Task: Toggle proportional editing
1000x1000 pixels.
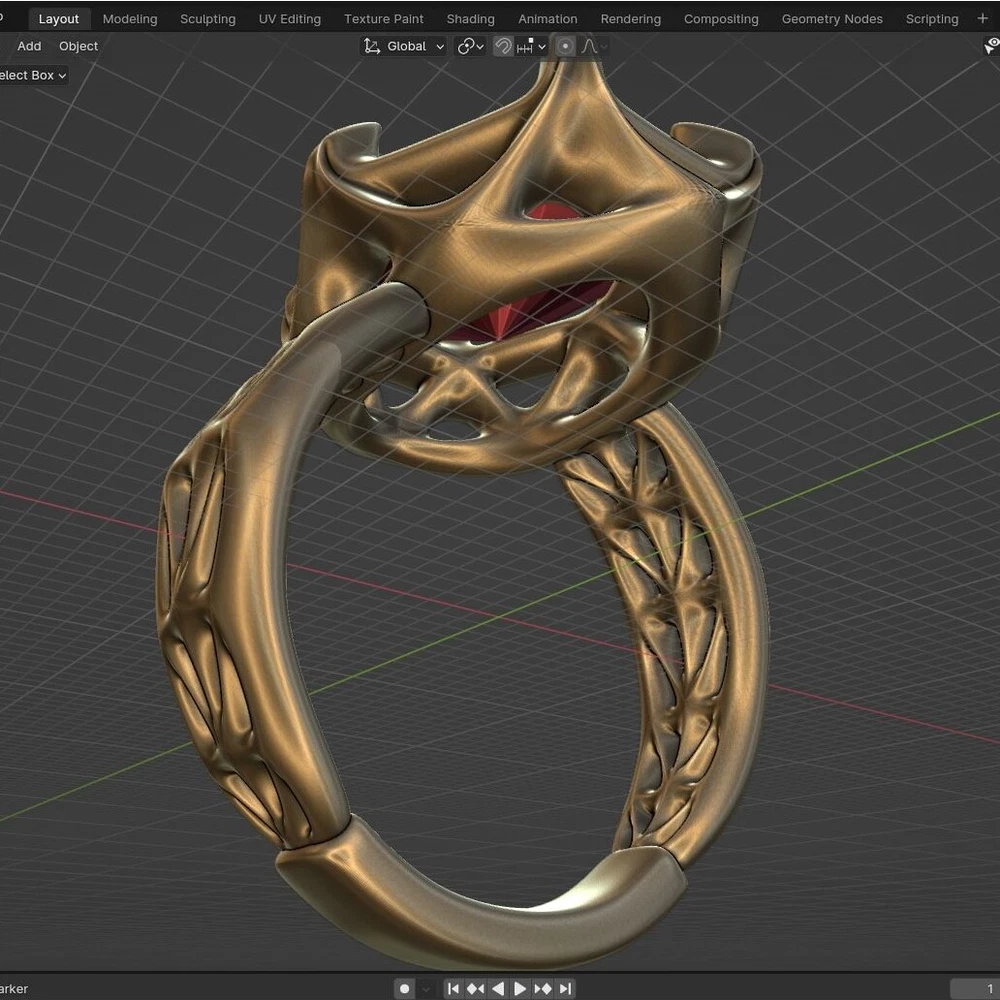Action: tap(565, 46)
